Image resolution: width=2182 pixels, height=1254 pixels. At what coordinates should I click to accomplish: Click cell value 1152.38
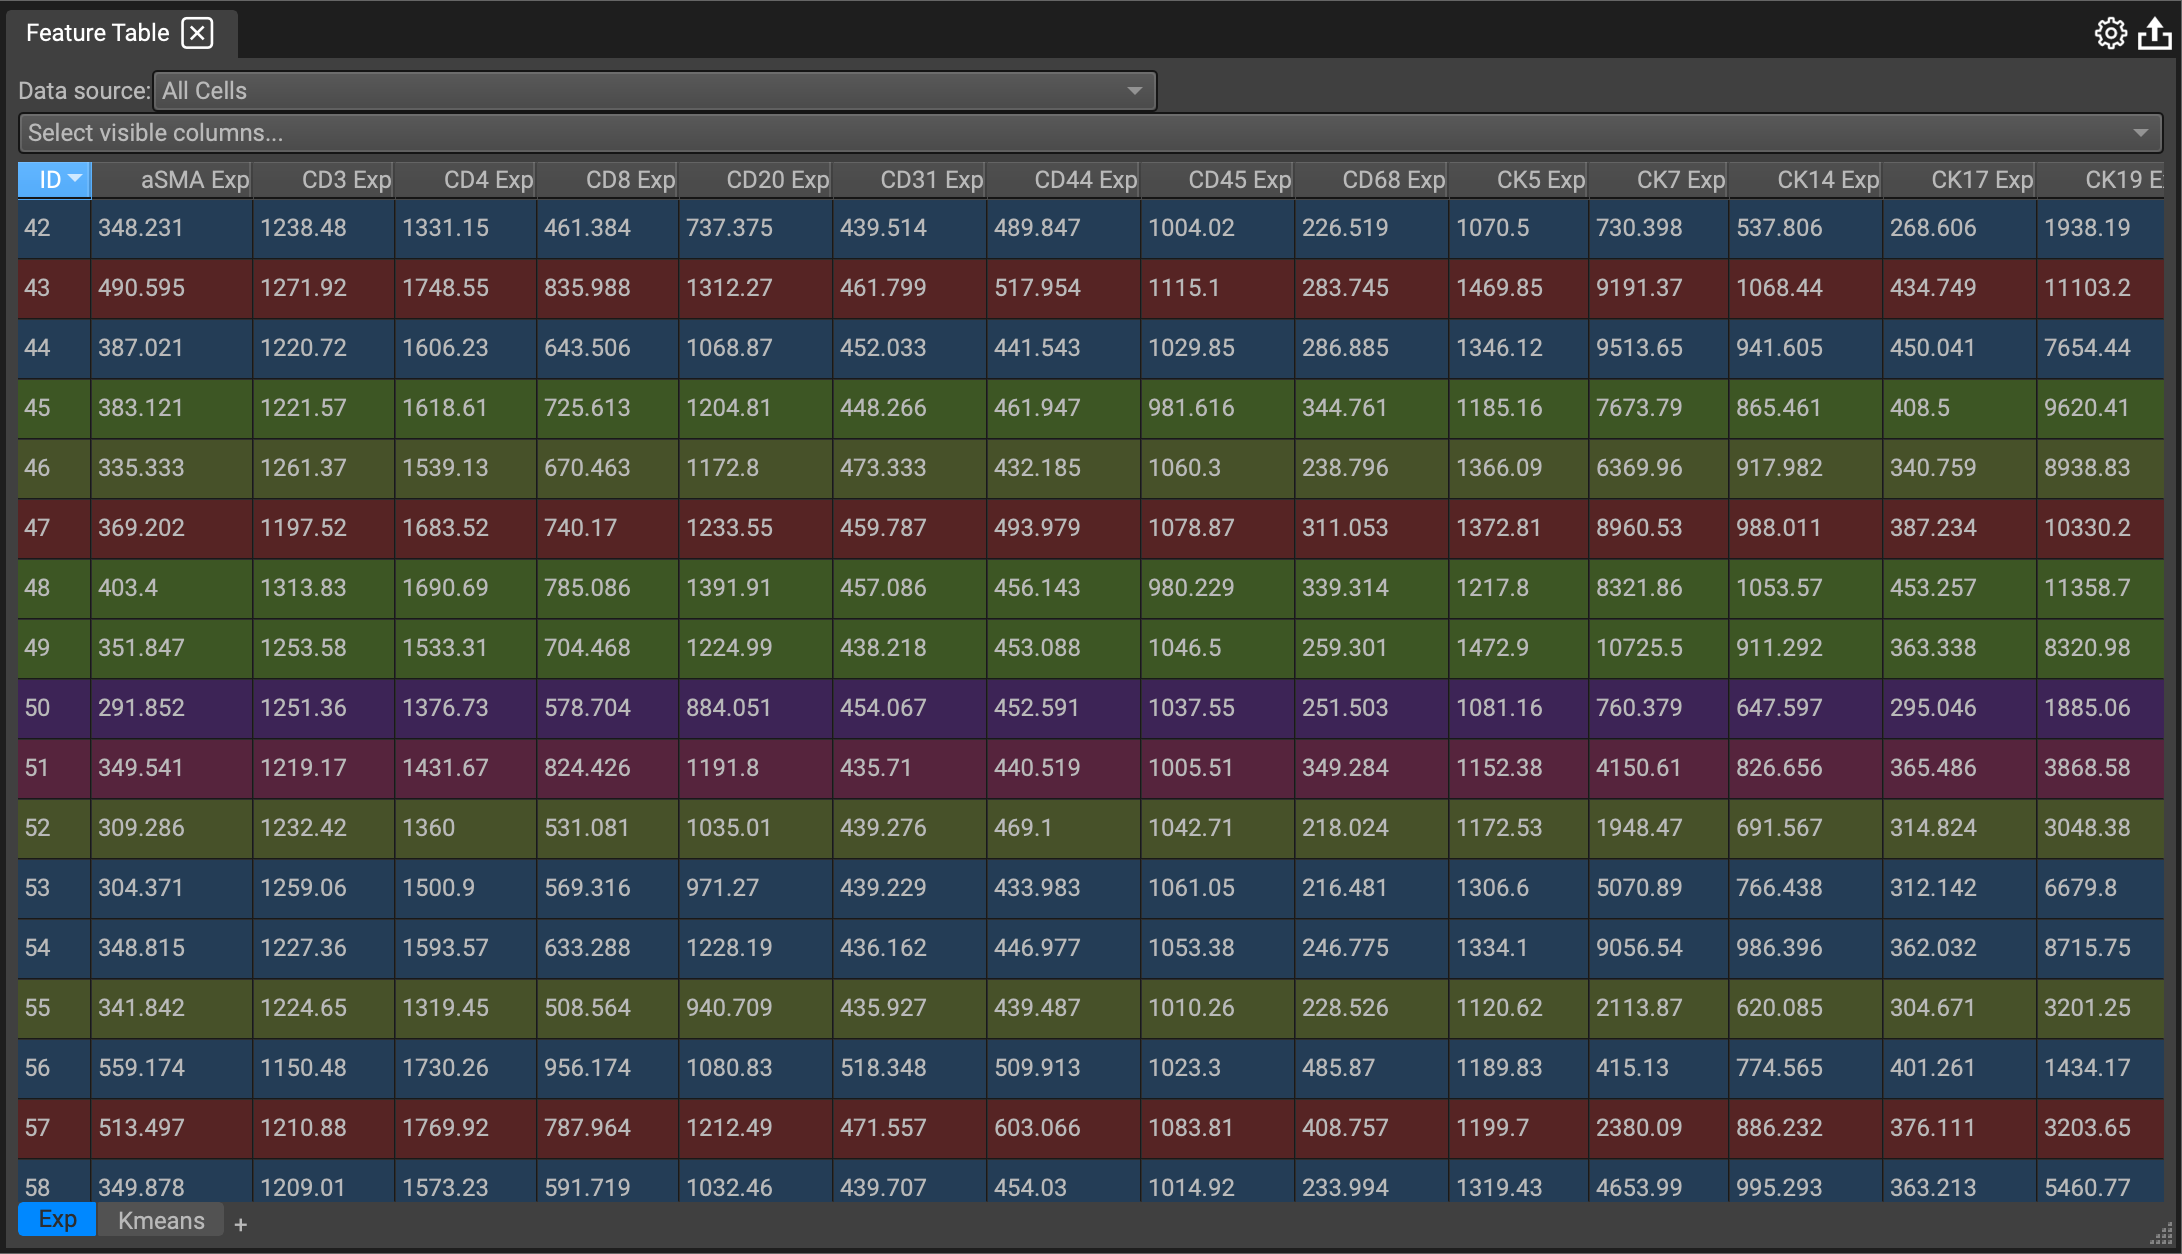(x=1499, y=768)
